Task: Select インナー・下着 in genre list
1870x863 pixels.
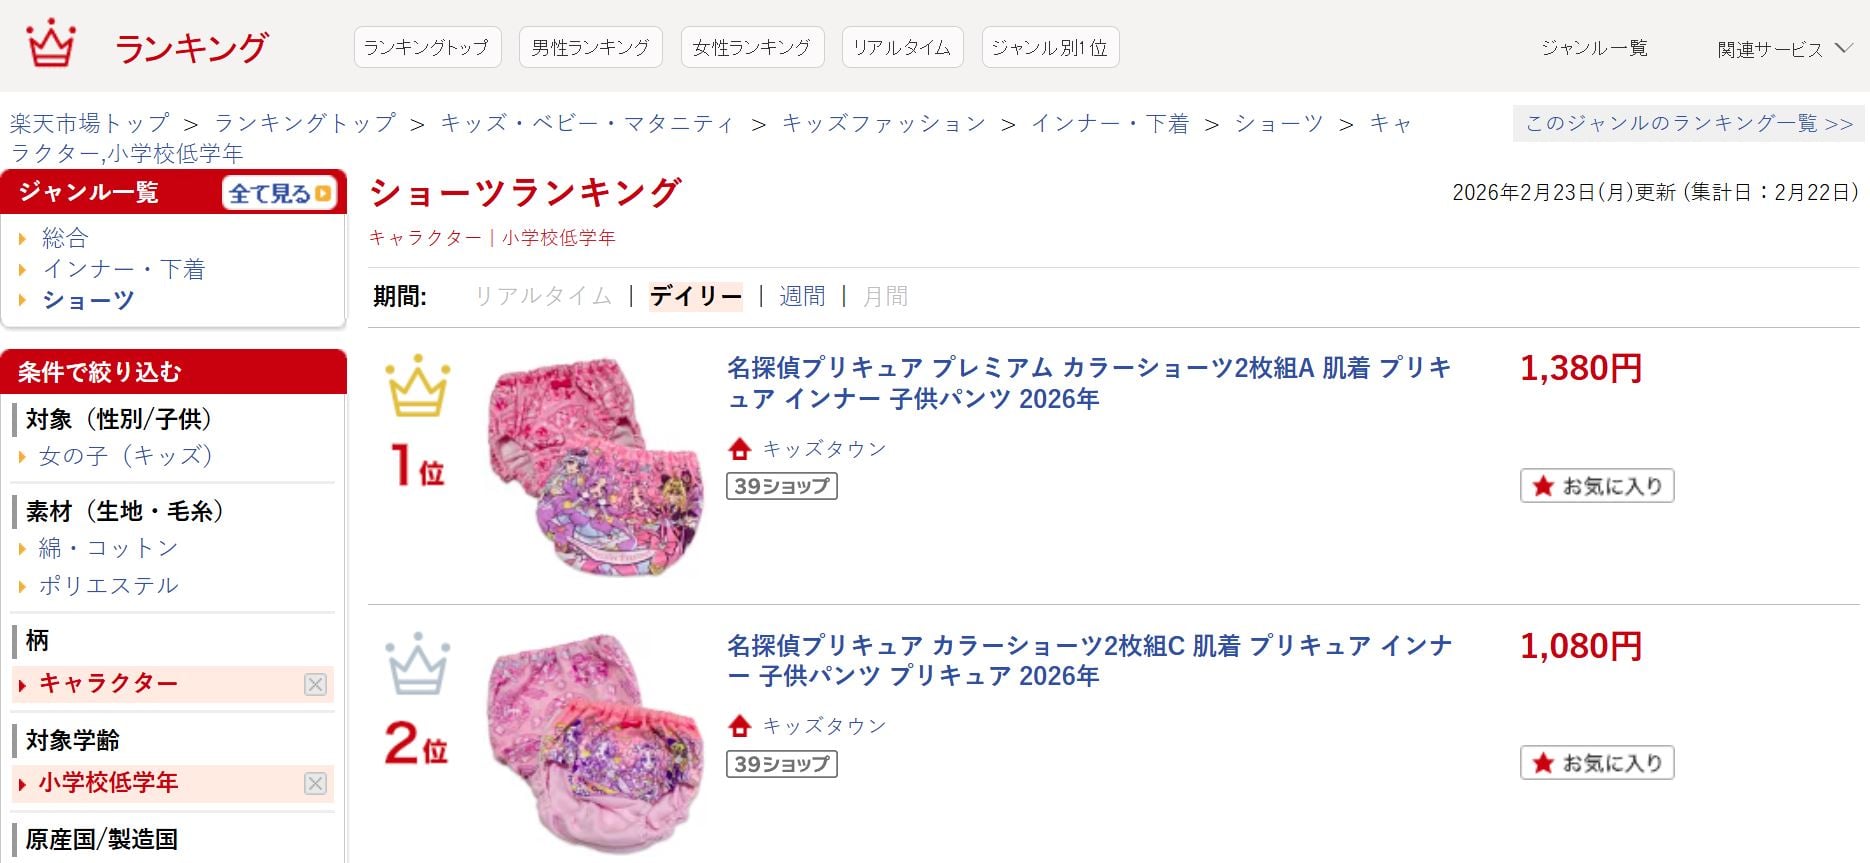Action: 123,269
